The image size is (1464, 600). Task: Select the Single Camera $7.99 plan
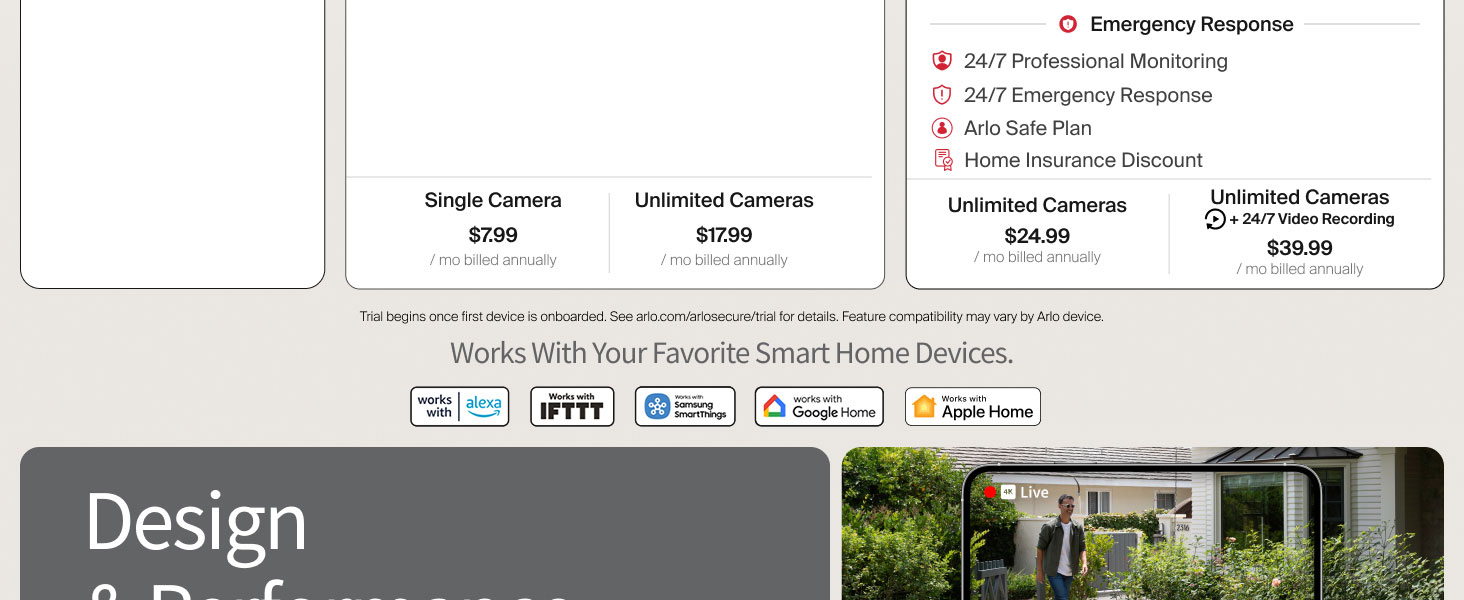point(493,229)
